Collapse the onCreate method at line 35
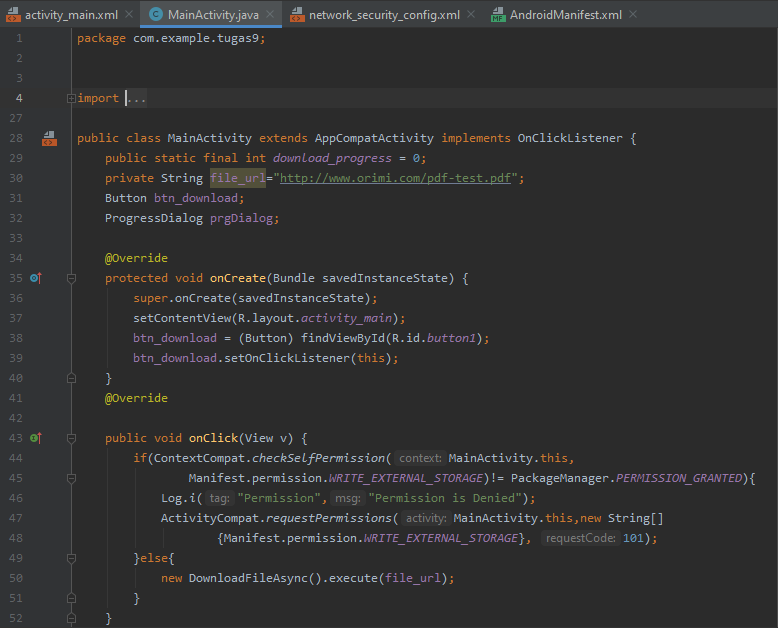This screenshot has width=778, height=628. click(x=71, y=278)
